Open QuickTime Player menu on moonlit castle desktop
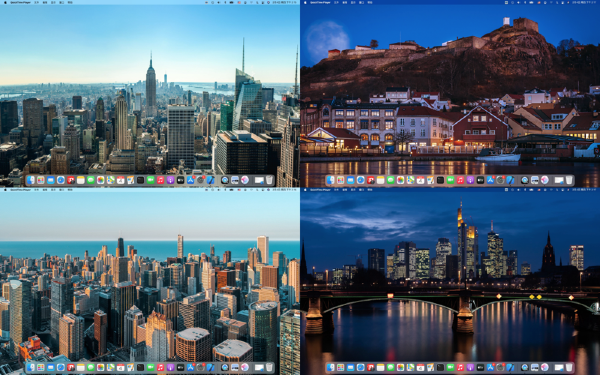 tap(320, 2)
